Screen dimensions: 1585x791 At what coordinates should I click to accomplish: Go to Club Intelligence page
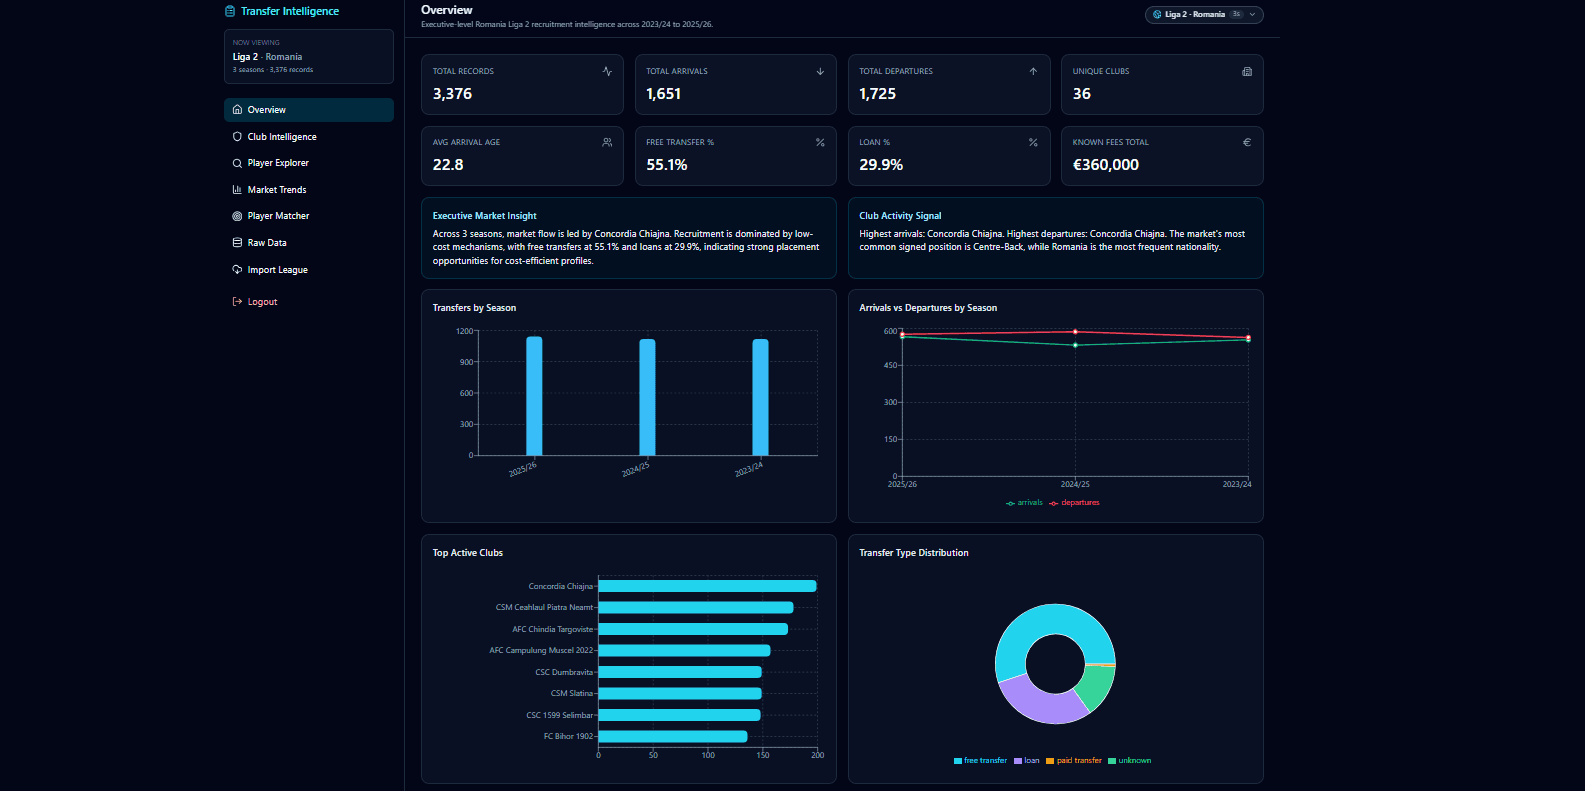(309, 136)
